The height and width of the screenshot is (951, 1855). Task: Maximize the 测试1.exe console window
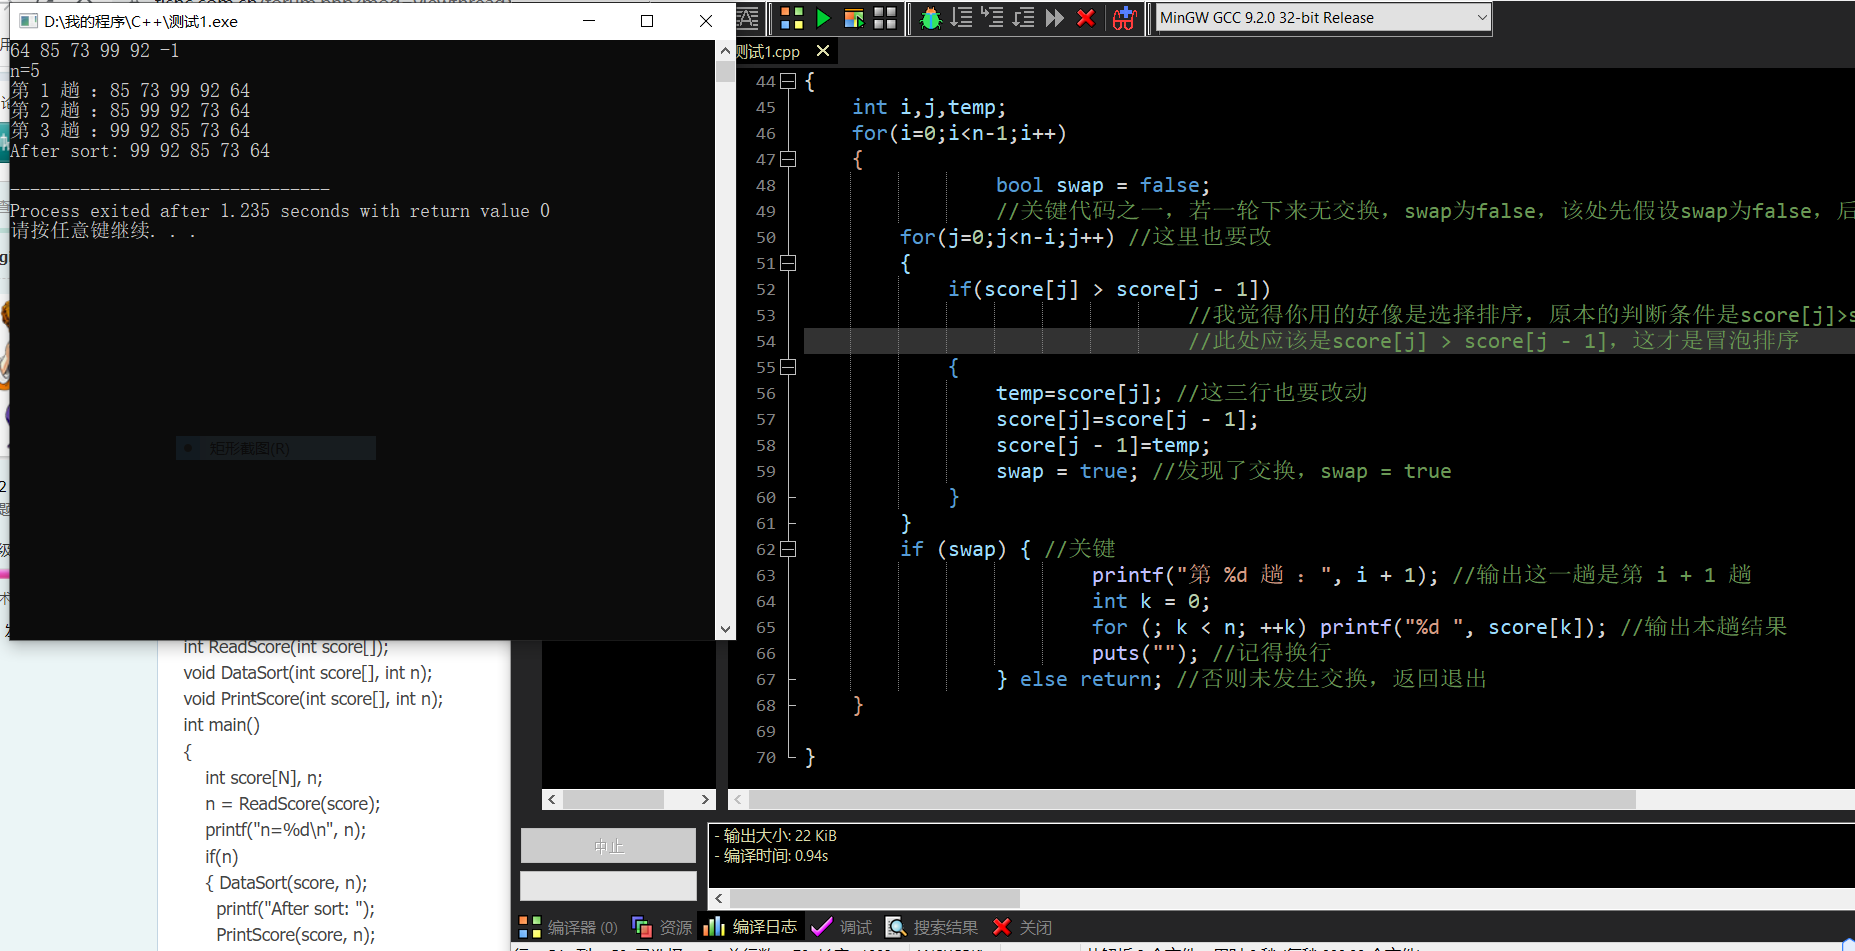click(647, 21)
